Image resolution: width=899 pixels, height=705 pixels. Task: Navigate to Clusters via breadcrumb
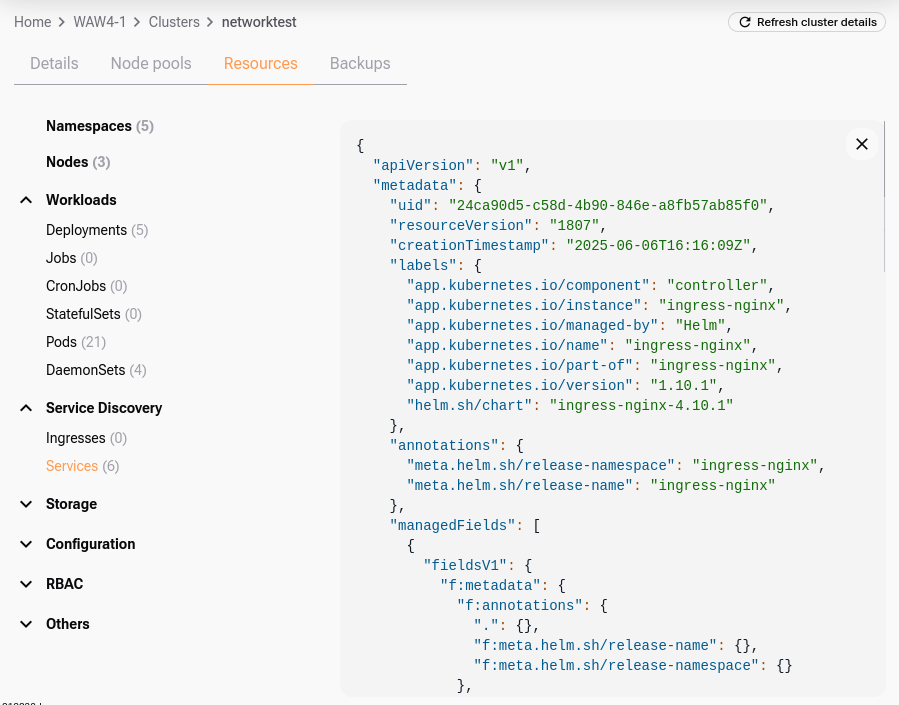pos(174,21)
